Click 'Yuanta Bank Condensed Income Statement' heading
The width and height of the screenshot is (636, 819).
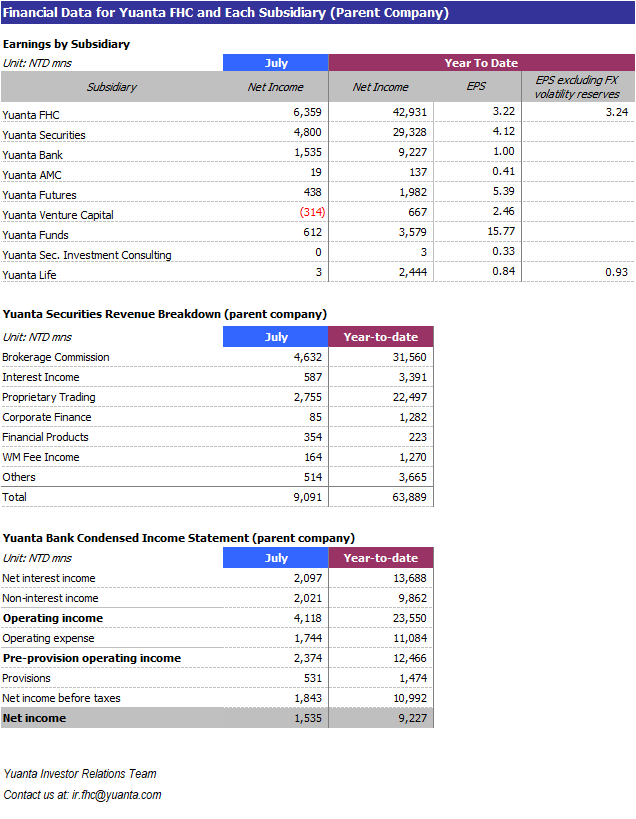pos(179,538)
